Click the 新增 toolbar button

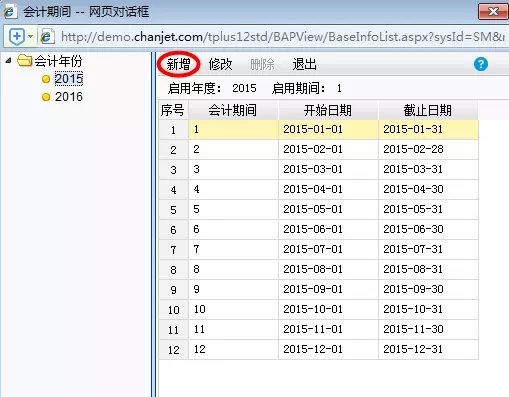pos(178,64)
